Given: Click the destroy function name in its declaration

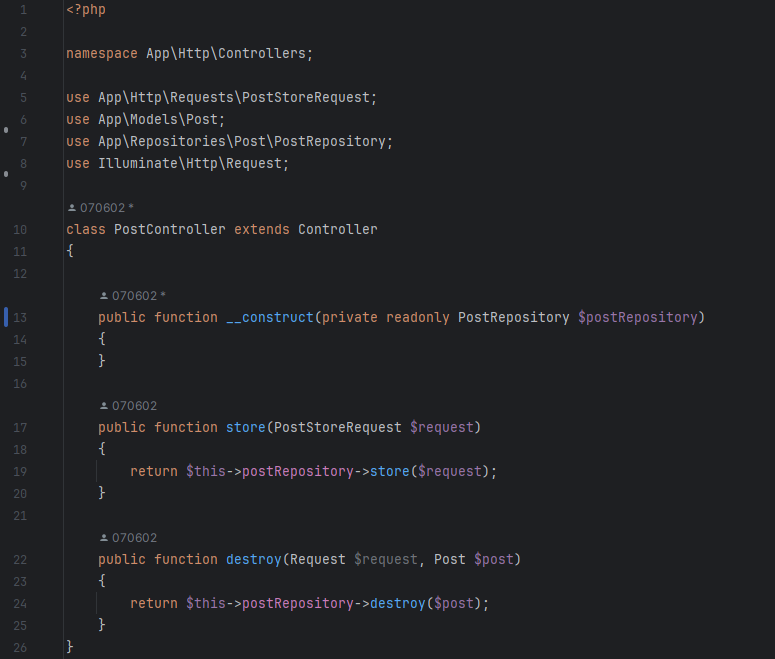Looking at the screenshot, I should coord(253,560).
